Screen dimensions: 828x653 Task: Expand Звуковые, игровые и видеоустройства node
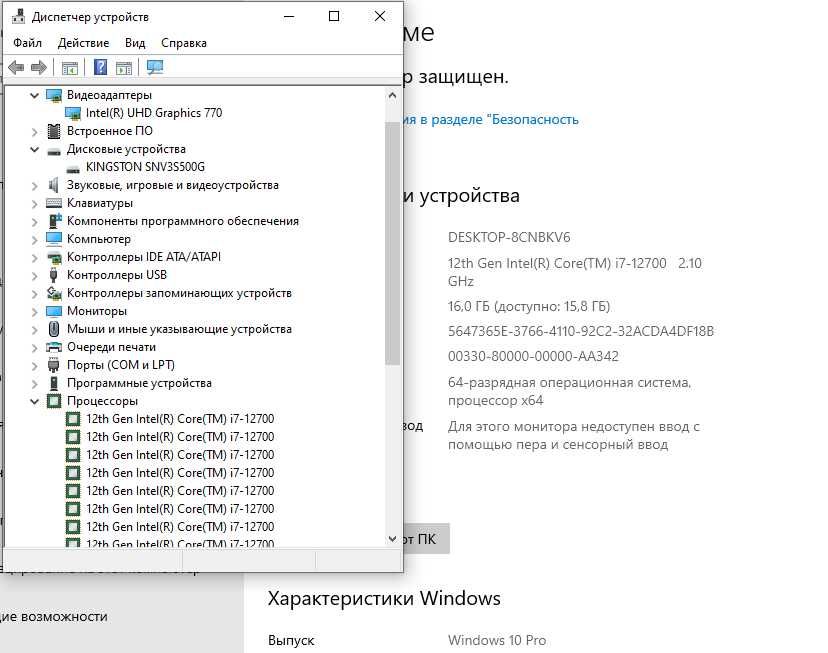(x=34, y=186)
